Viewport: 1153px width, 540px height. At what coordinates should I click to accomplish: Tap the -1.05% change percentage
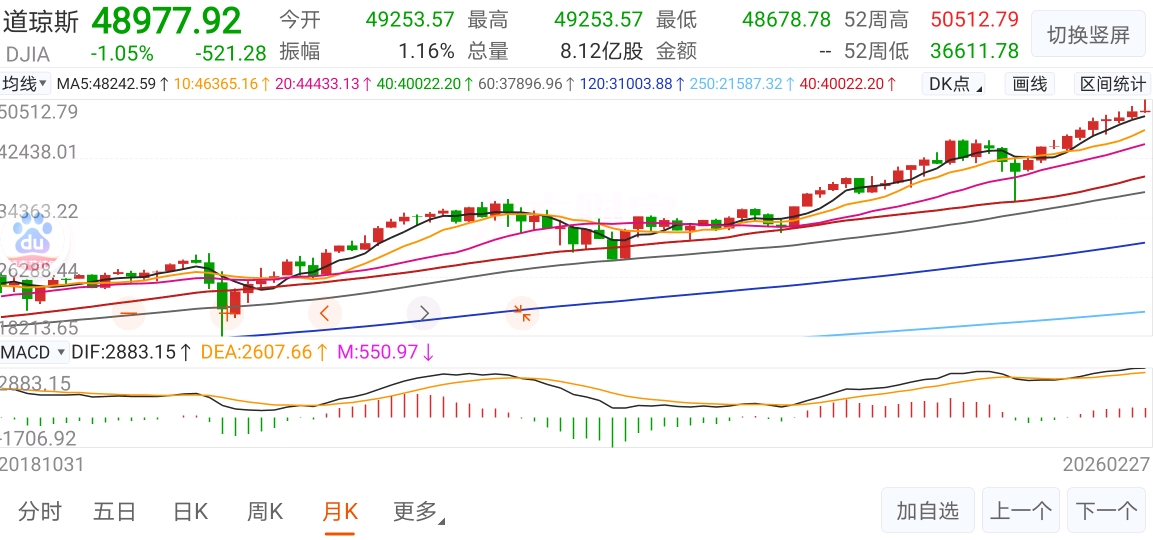click(x=122, y=54)
